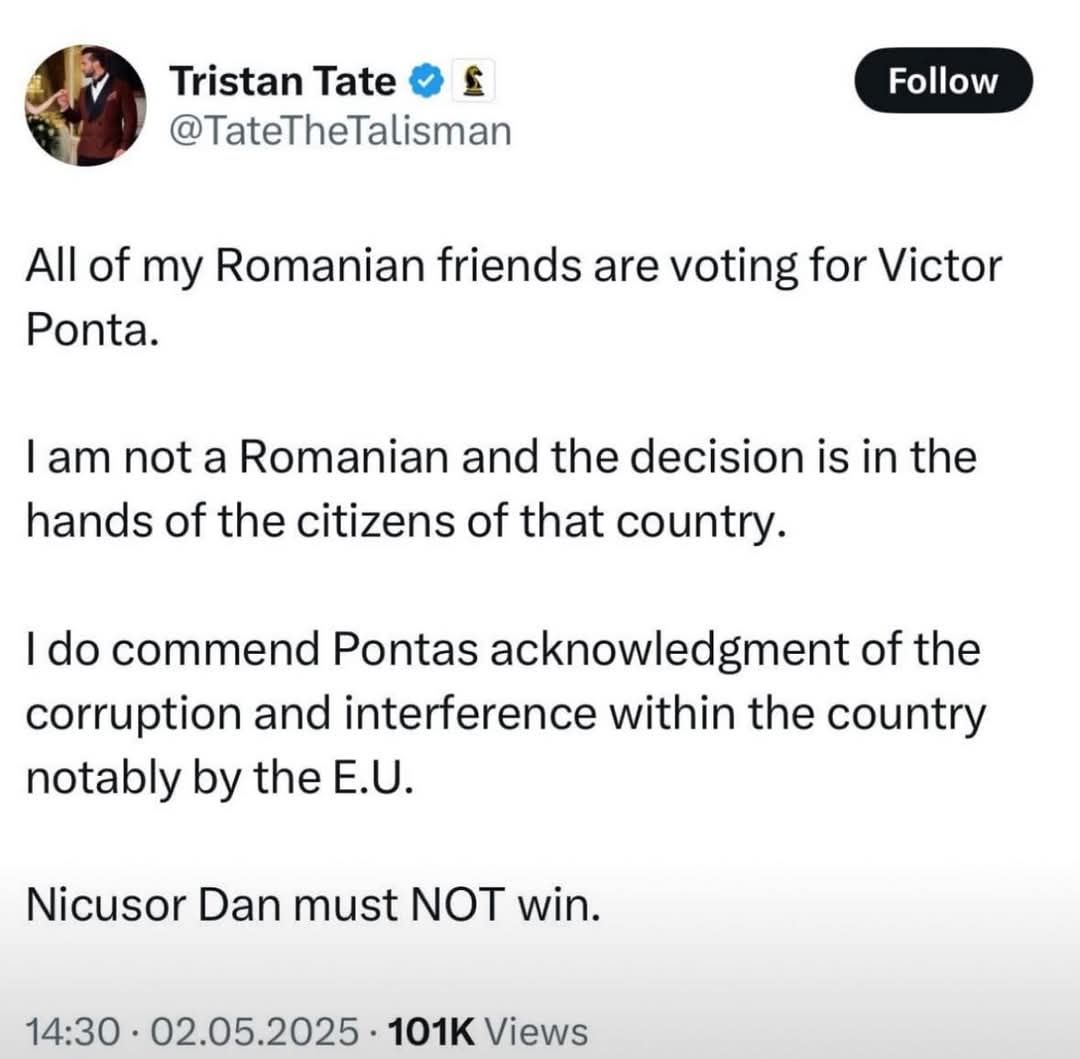Open the Tristan Tate display name link
Screen dimensions: 1080x1059
pos(282,81)
